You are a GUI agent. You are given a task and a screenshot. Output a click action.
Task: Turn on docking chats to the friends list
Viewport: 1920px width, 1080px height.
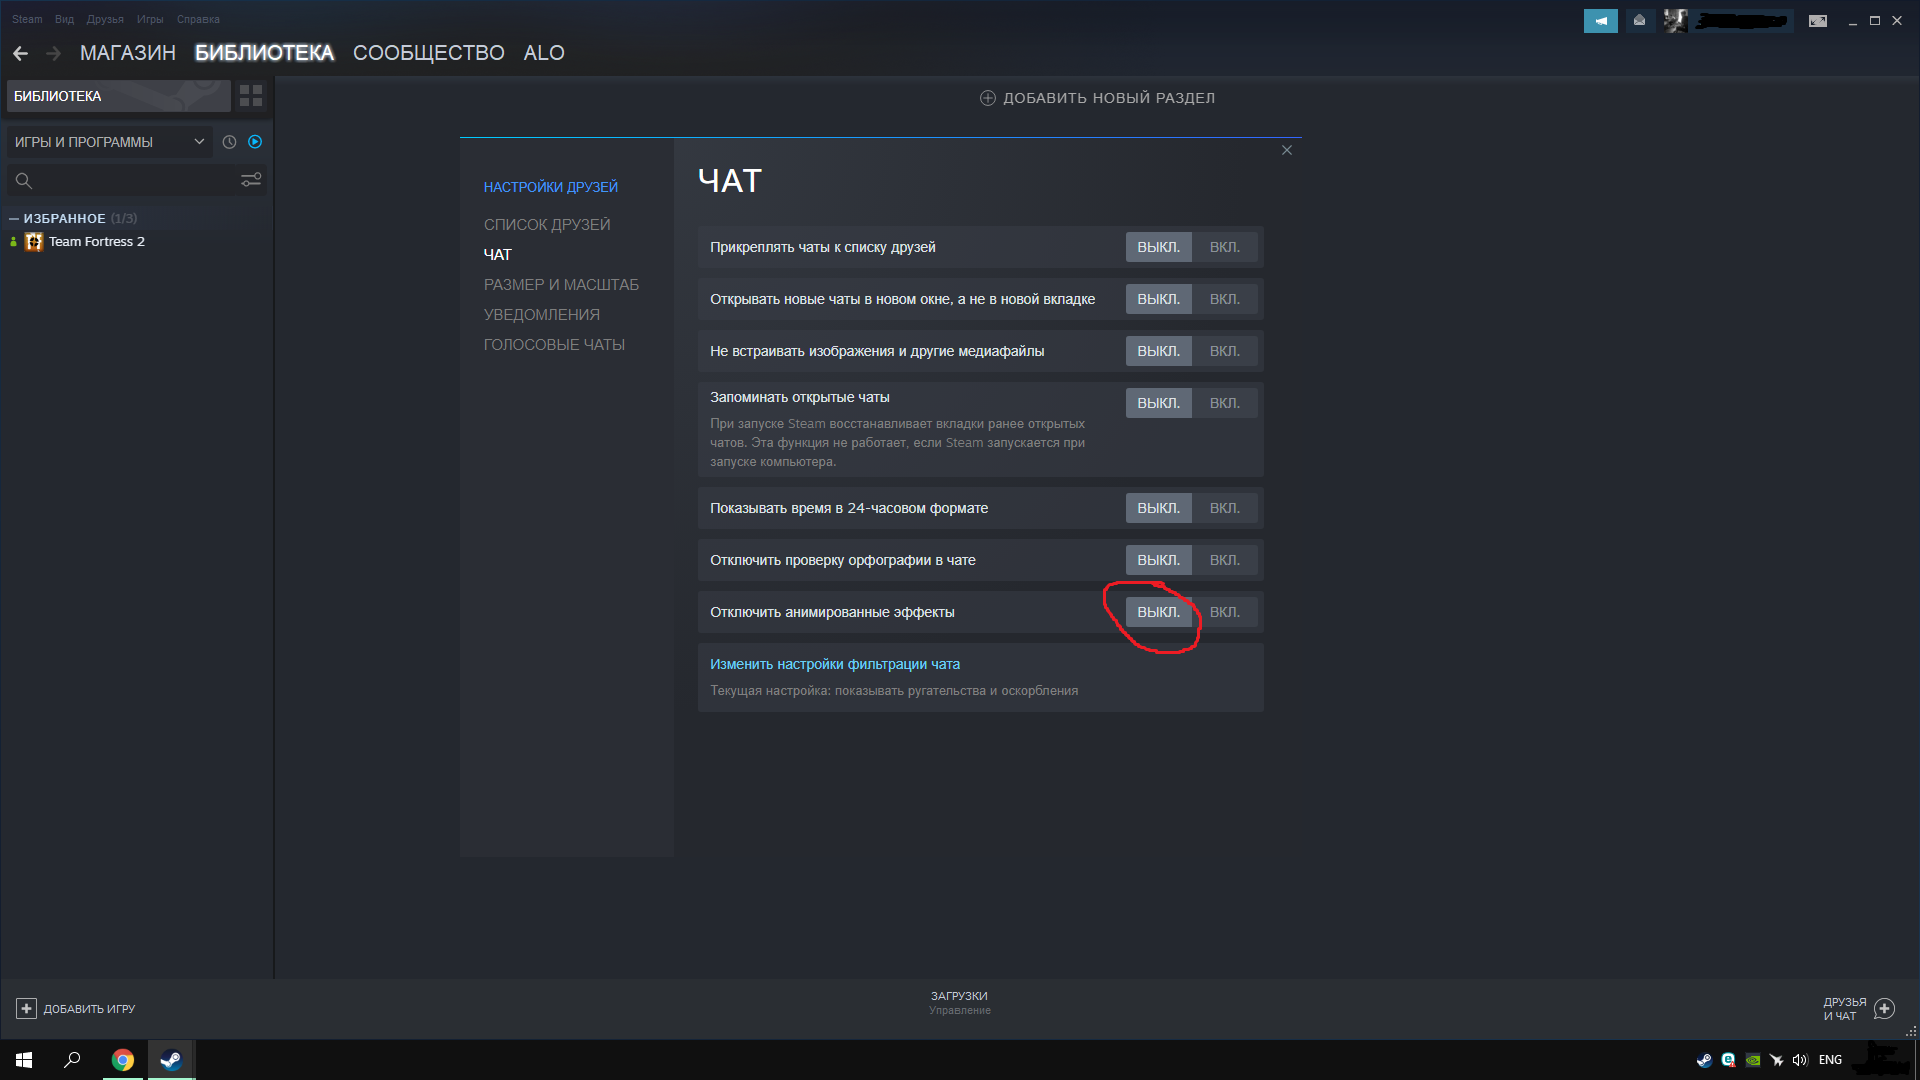point(1224,247)
